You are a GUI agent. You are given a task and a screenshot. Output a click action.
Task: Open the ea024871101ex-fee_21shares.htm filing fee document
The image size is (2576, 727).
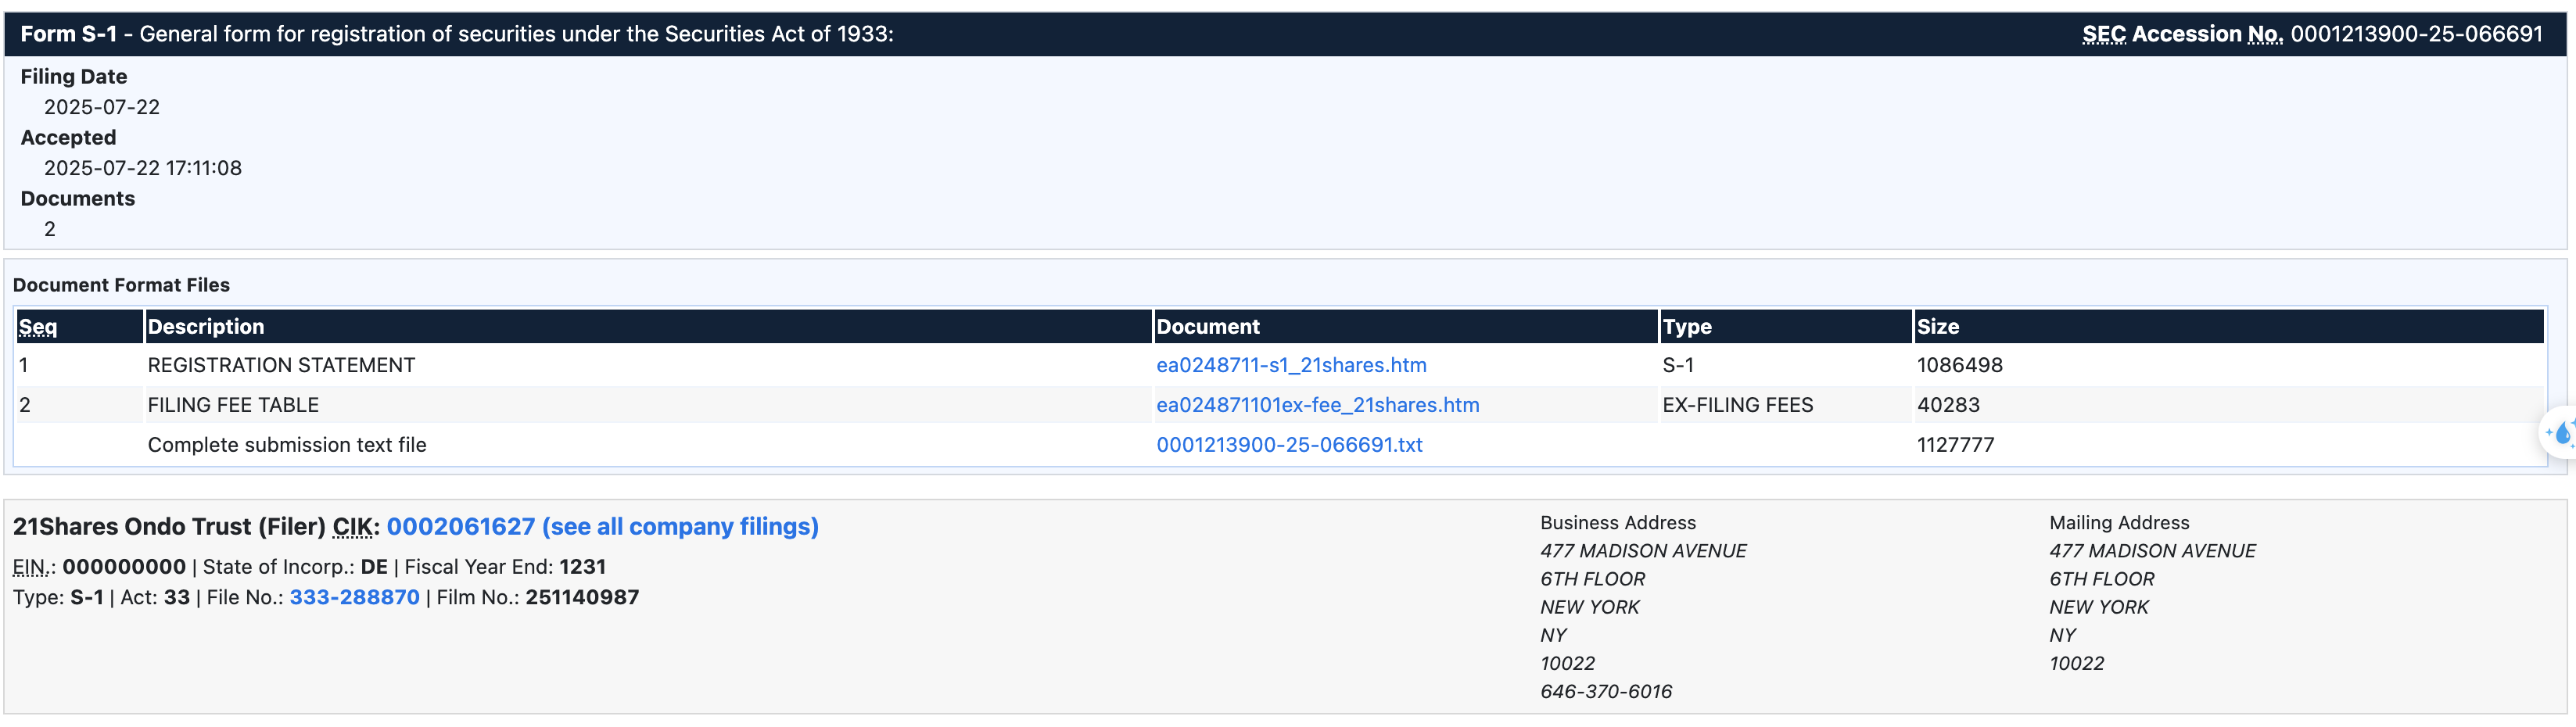1317,405
